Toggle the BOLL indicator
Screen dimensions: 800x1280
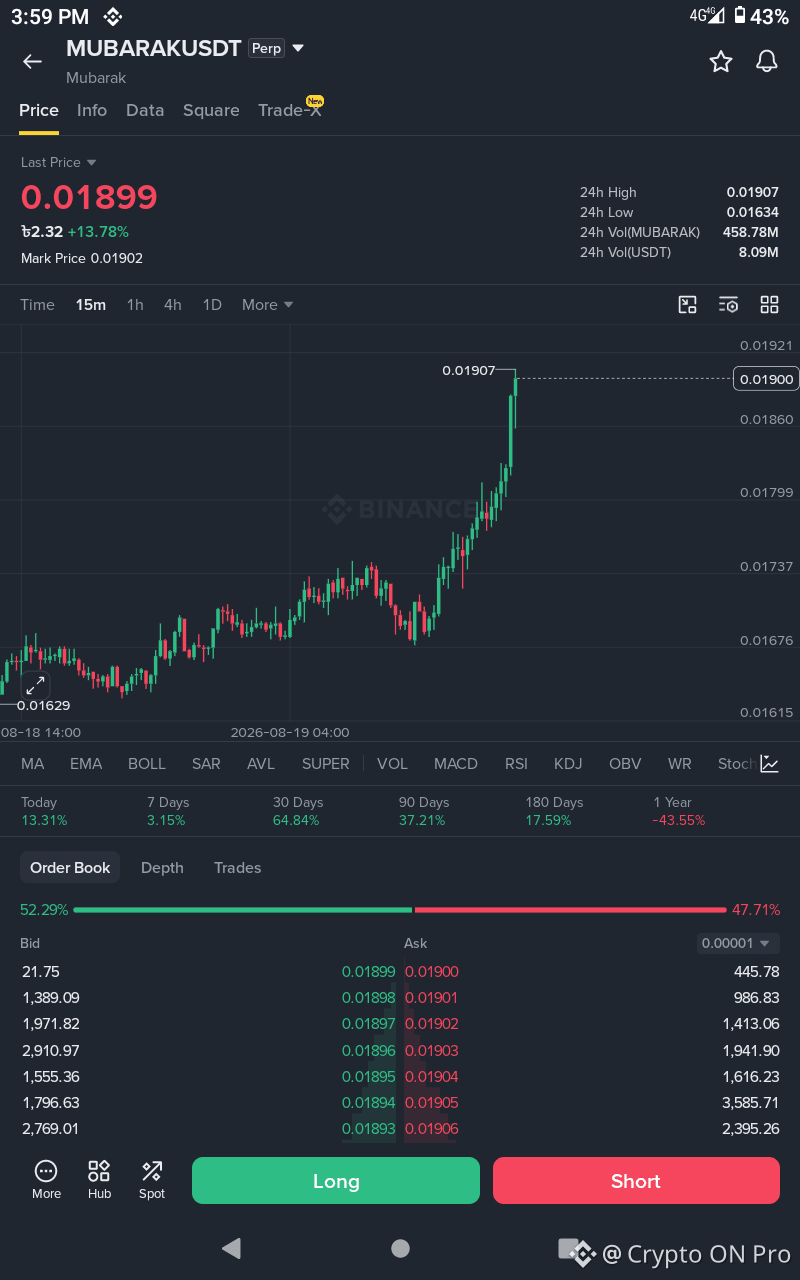[x=147, y=764]
